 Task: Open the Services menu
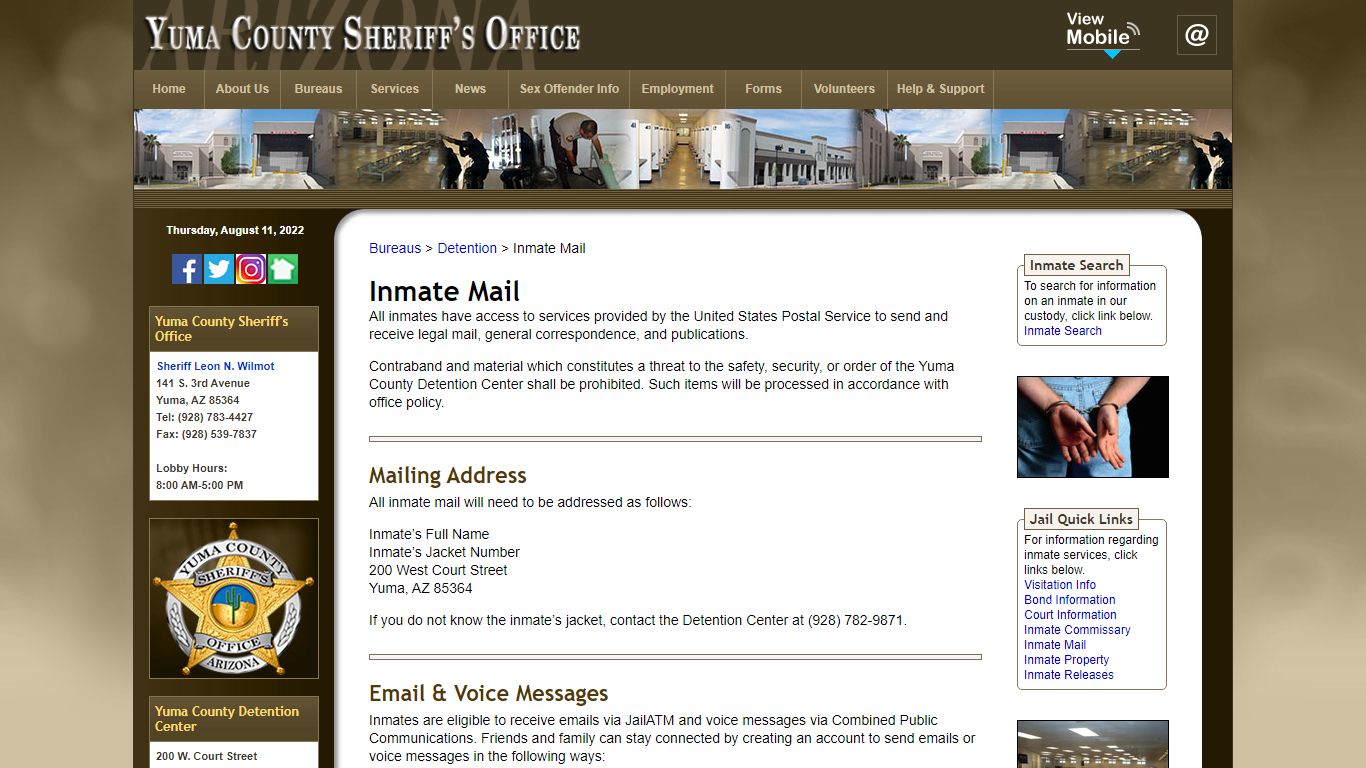pos(395,89)
